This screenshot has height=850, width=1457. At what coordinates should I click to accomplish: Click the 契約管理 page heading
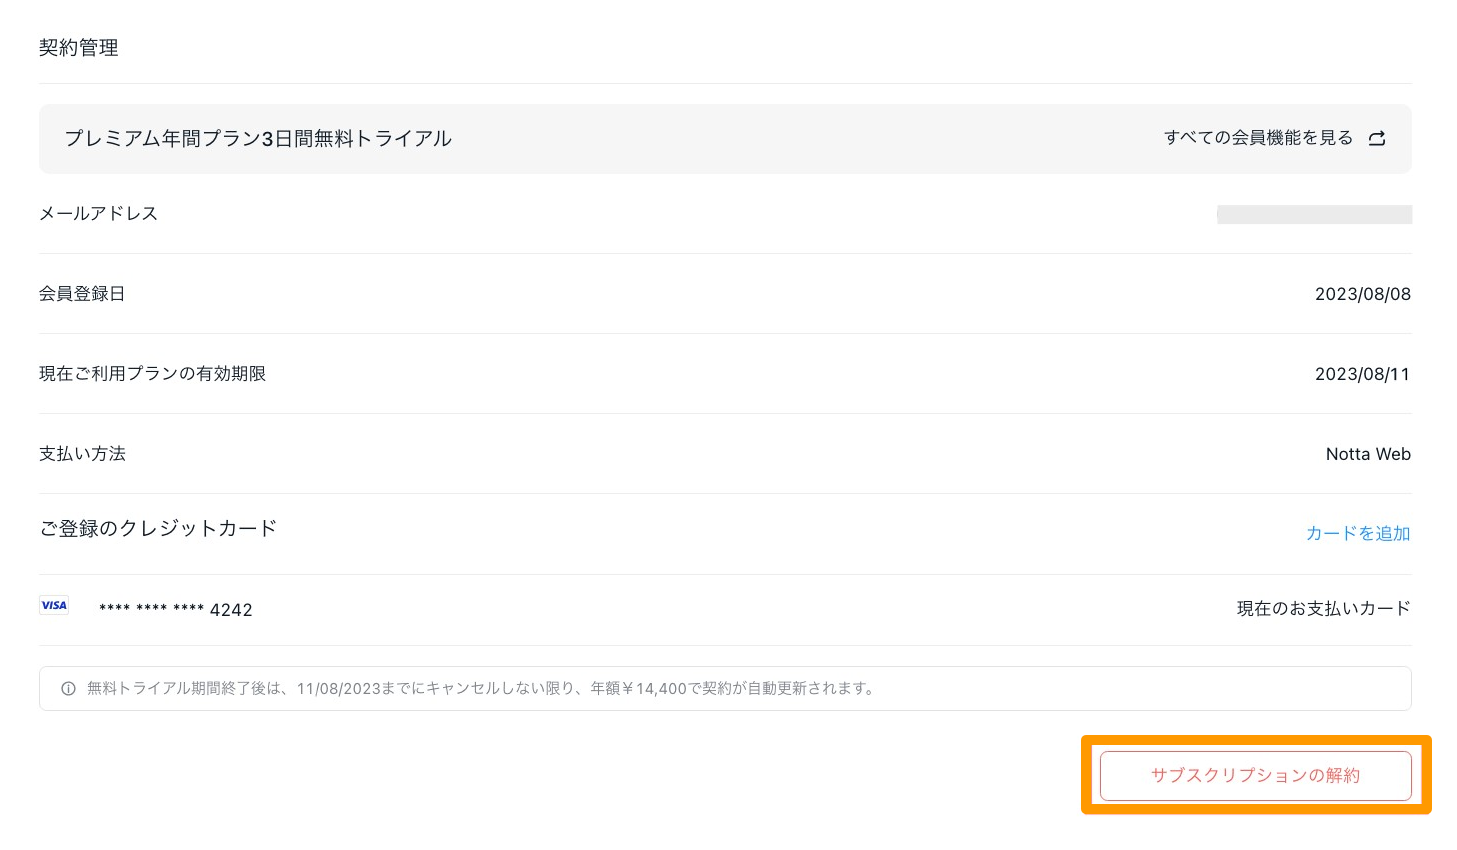79,48
